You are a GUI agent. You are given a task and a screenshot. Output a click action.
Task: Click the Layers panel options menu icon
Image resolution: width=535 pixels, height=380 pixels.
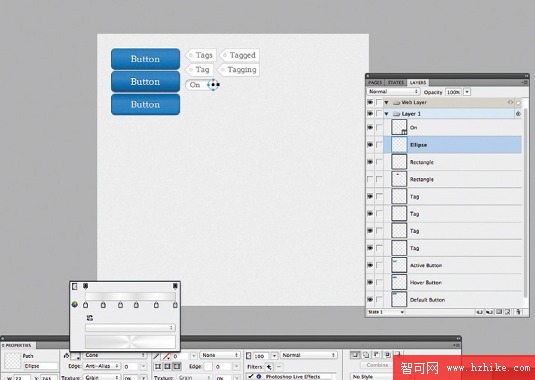pos(525,83)
